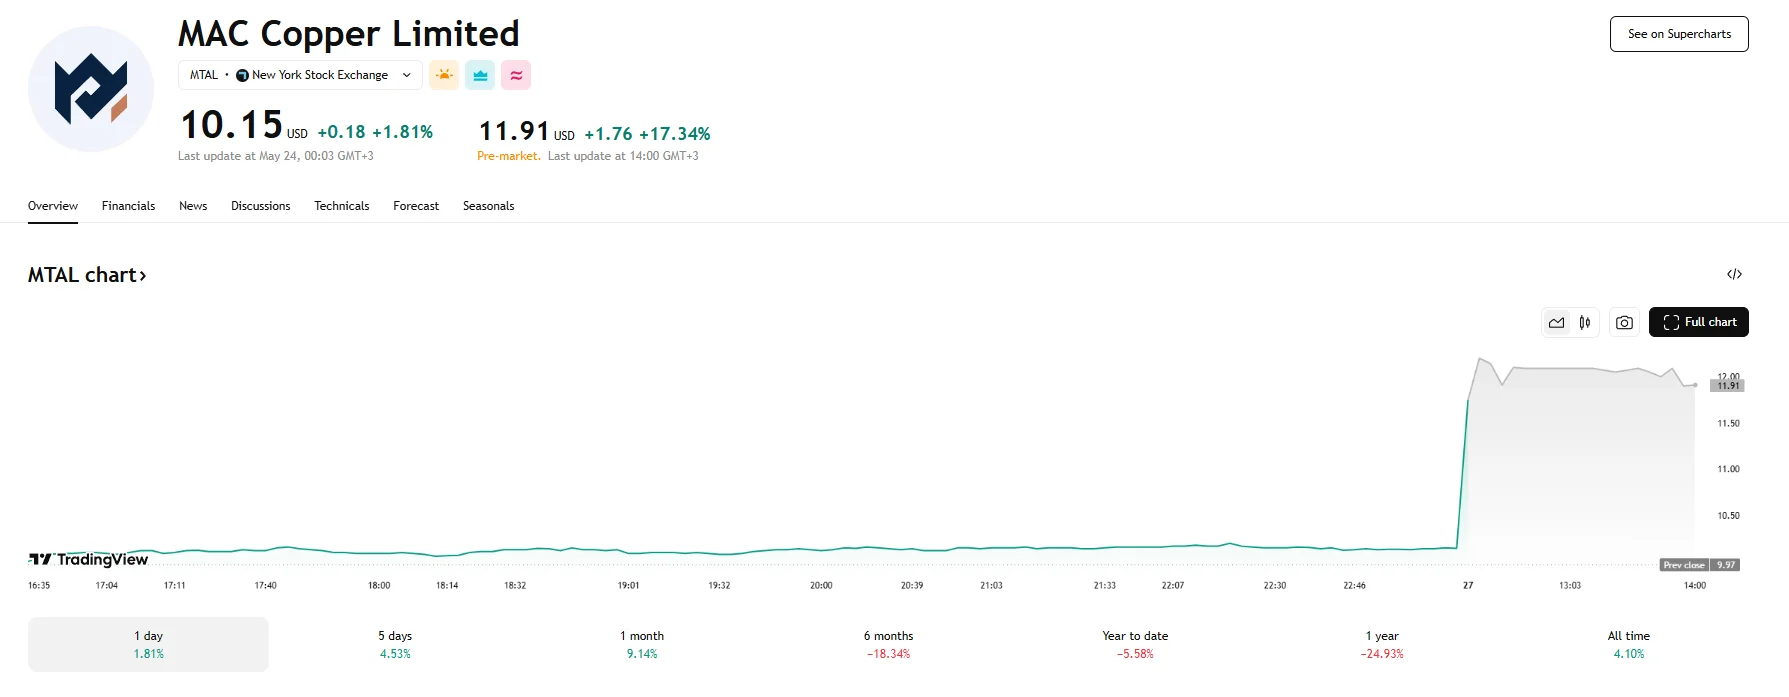Switch time range to 1 year
1789x697 pixels.
click(1382, 643)
